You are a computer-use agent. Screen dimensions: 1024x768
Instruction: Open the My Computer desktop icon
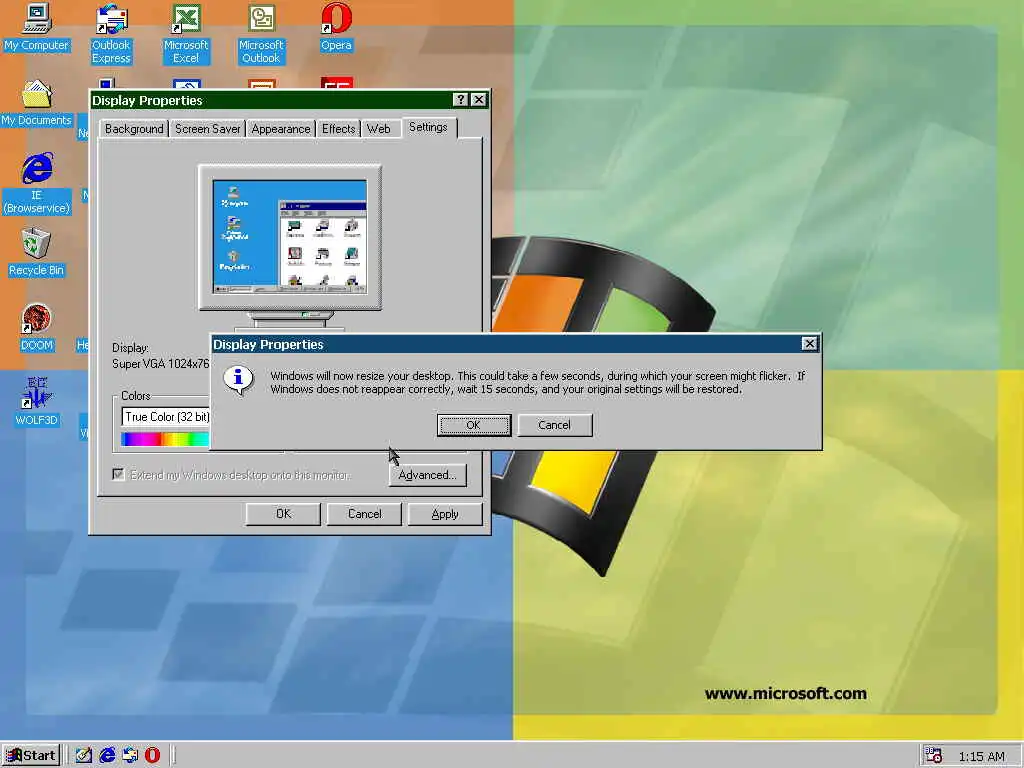click(36, 26)
